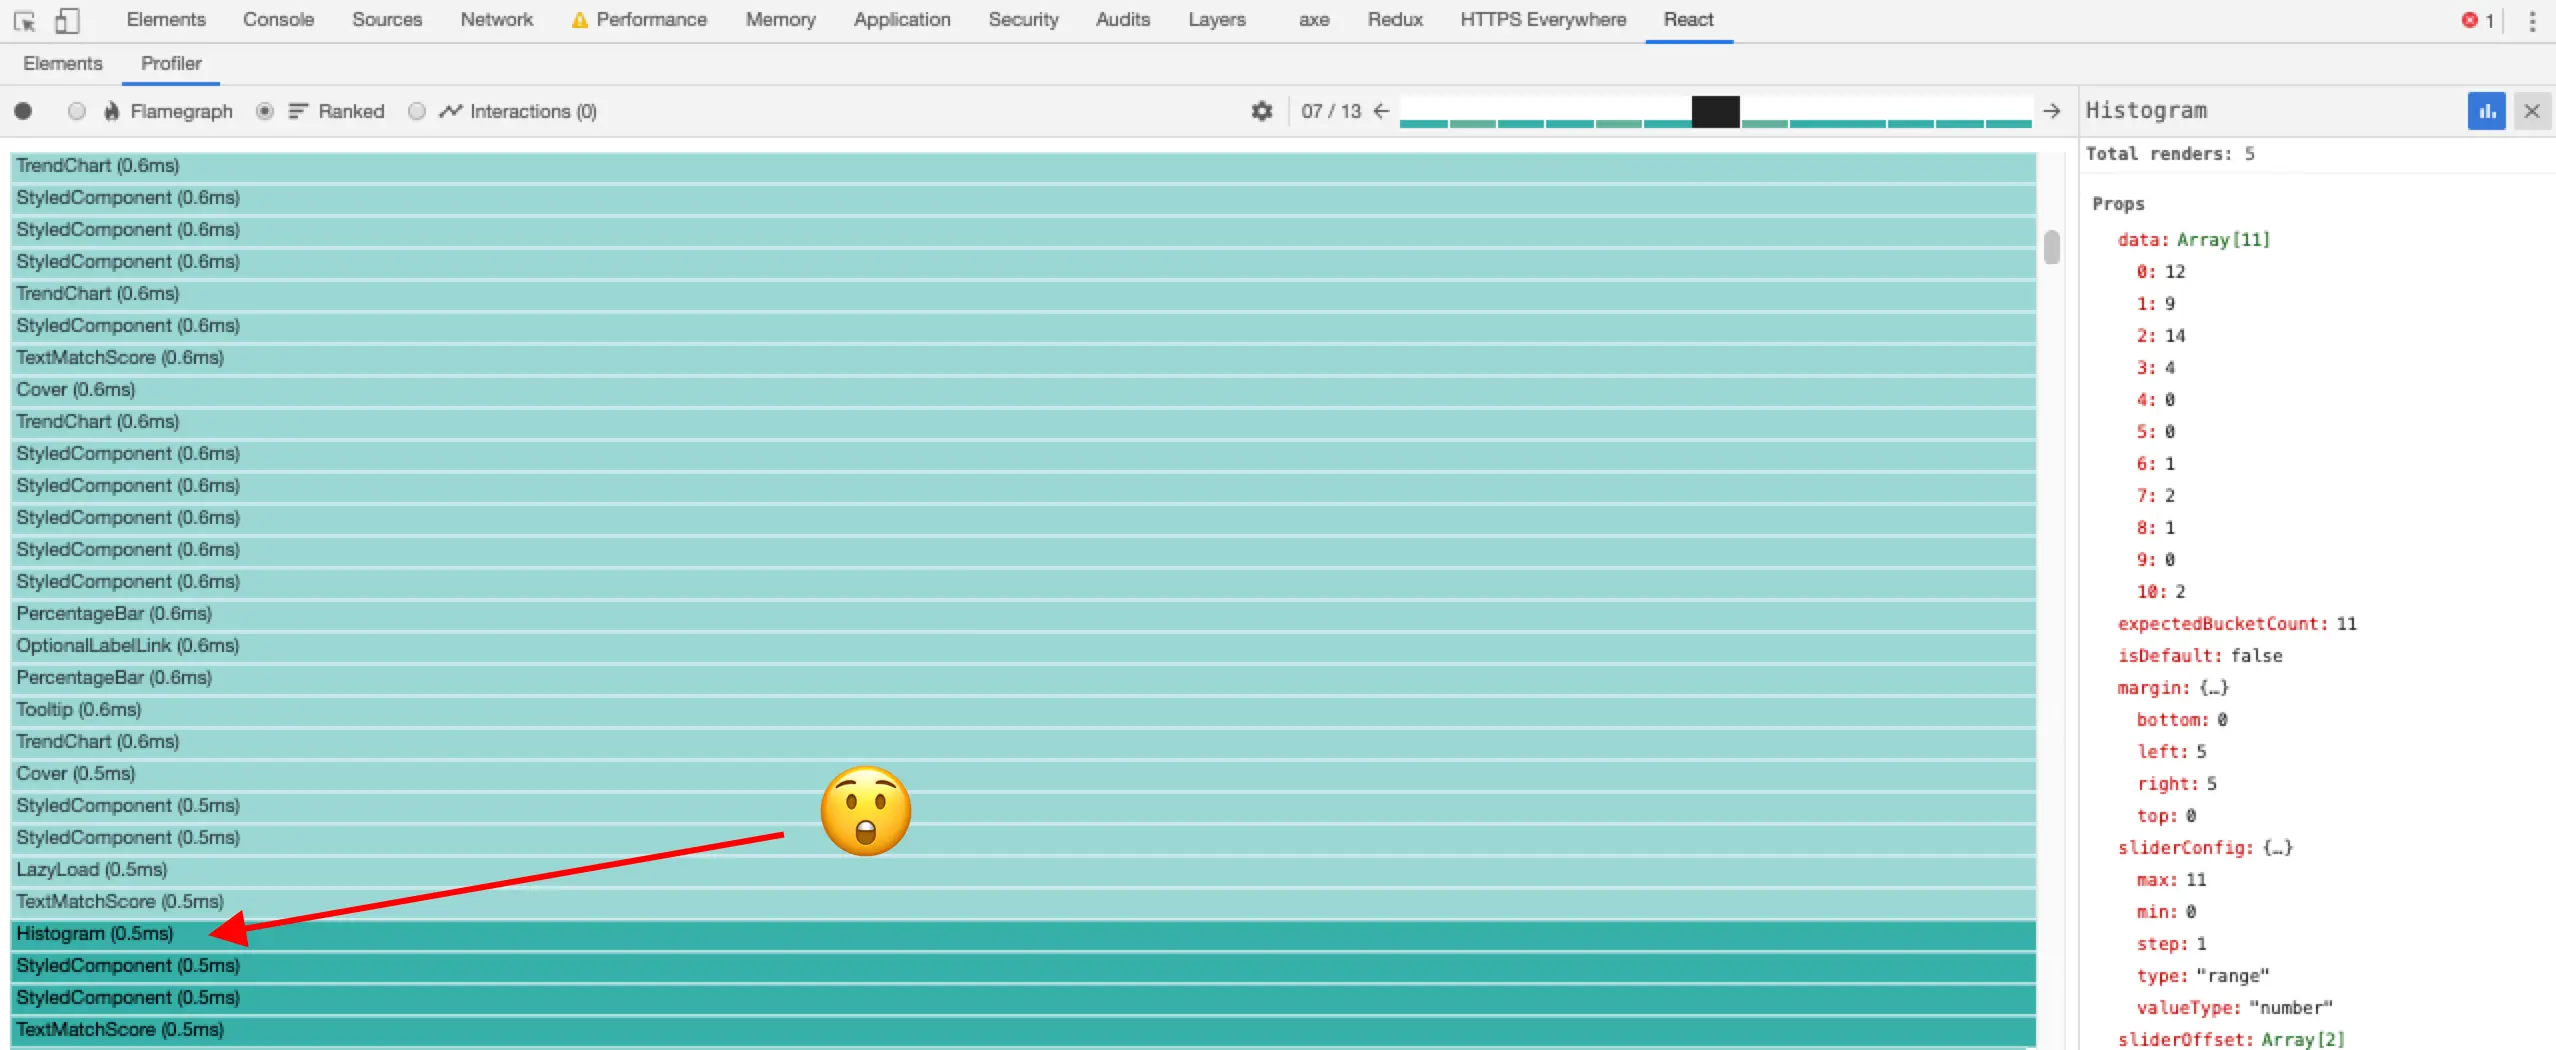Expand the sliderOffset Array[2] prop
This screenshot has width=2556, height=1050.
(2230, 1039)
